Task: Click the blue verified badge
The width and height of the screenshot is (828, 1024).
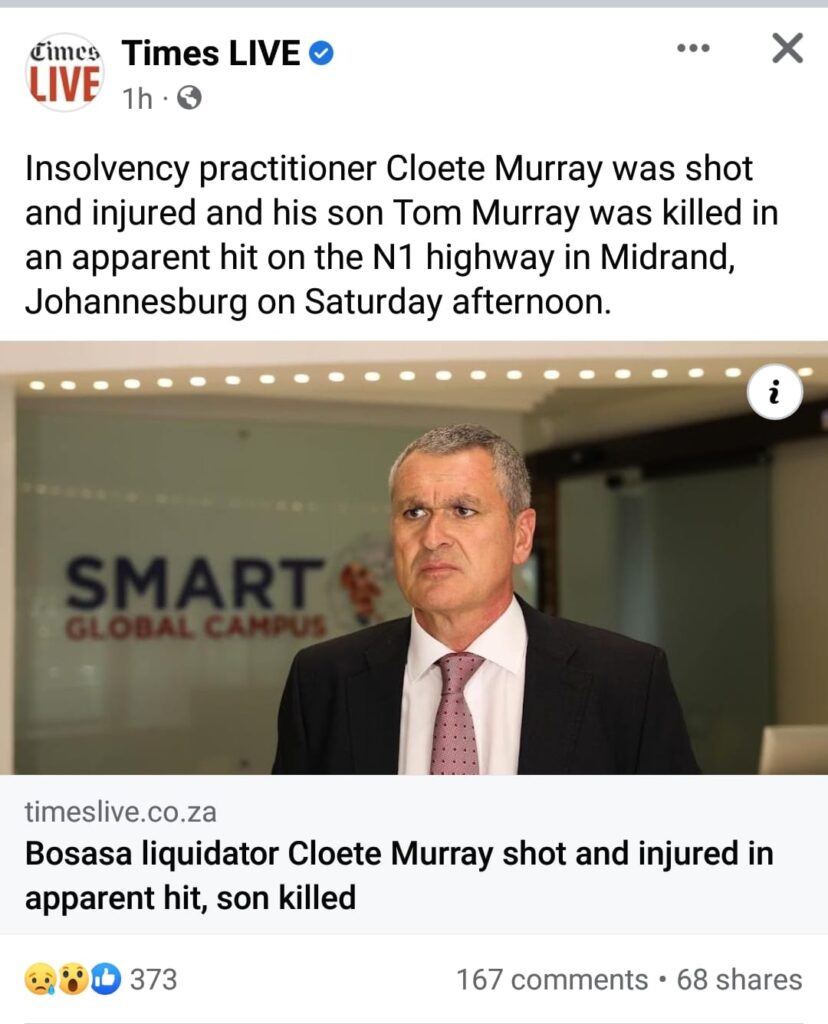Action: 320,54
